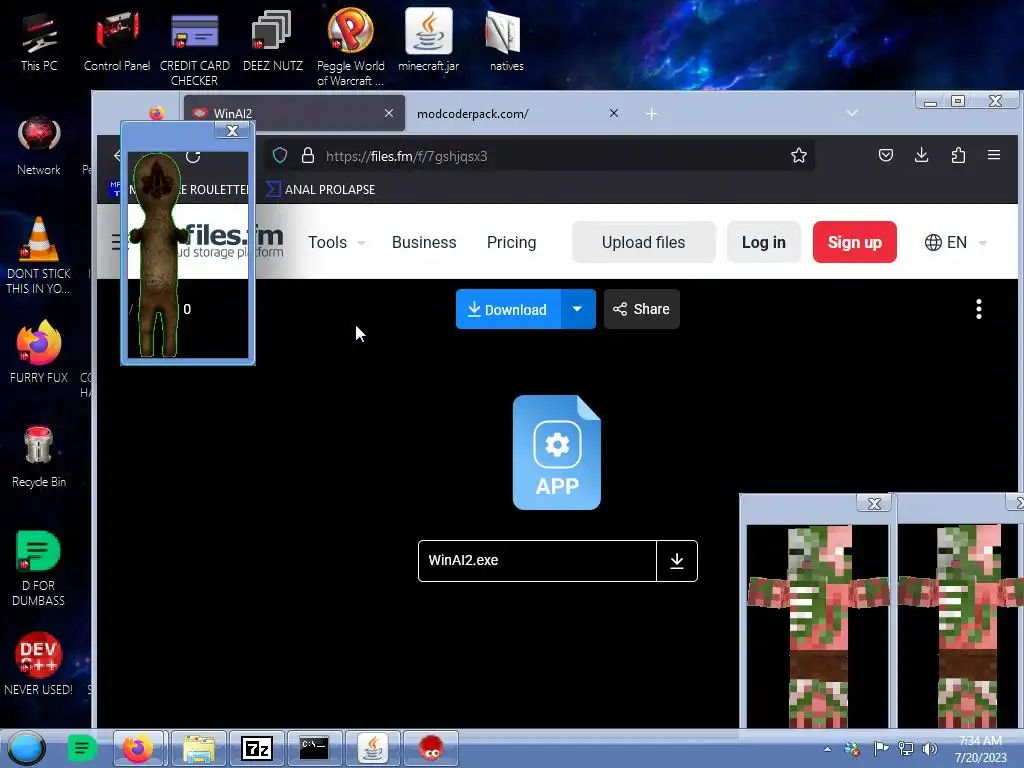Image resolution: width=1024 pixels, height=768 pixels.
Task: Open ANAL PROLAPSE bookmark
Action: (321, 189)
